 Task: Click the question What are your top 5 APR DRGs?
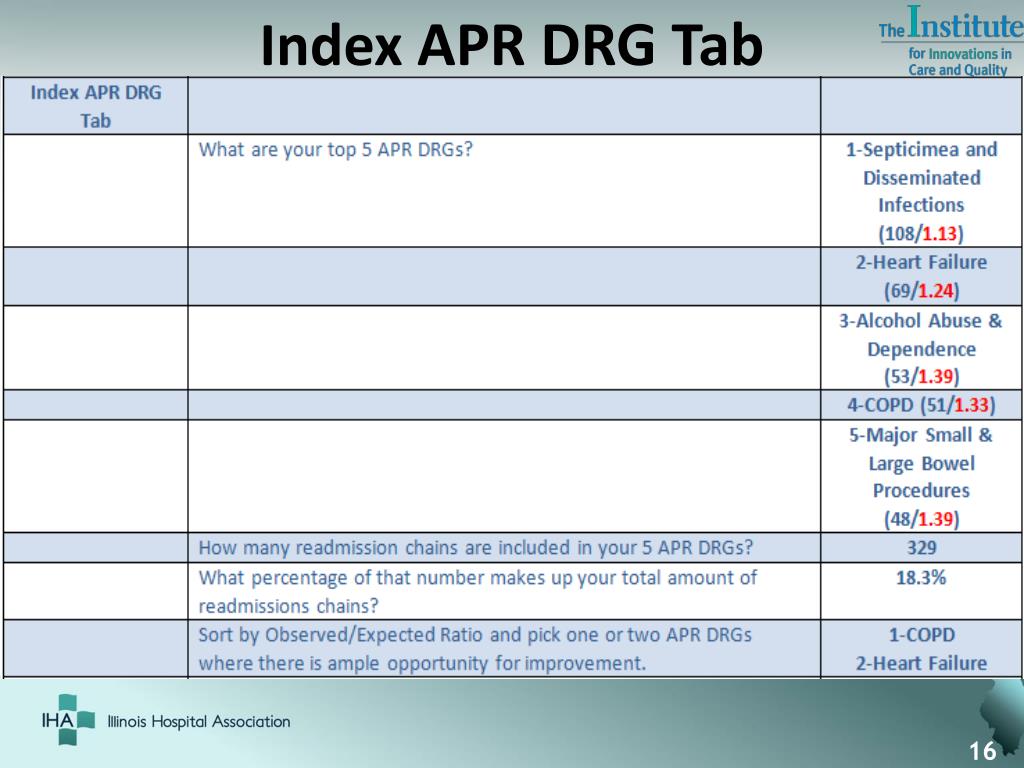coord(336,150)
